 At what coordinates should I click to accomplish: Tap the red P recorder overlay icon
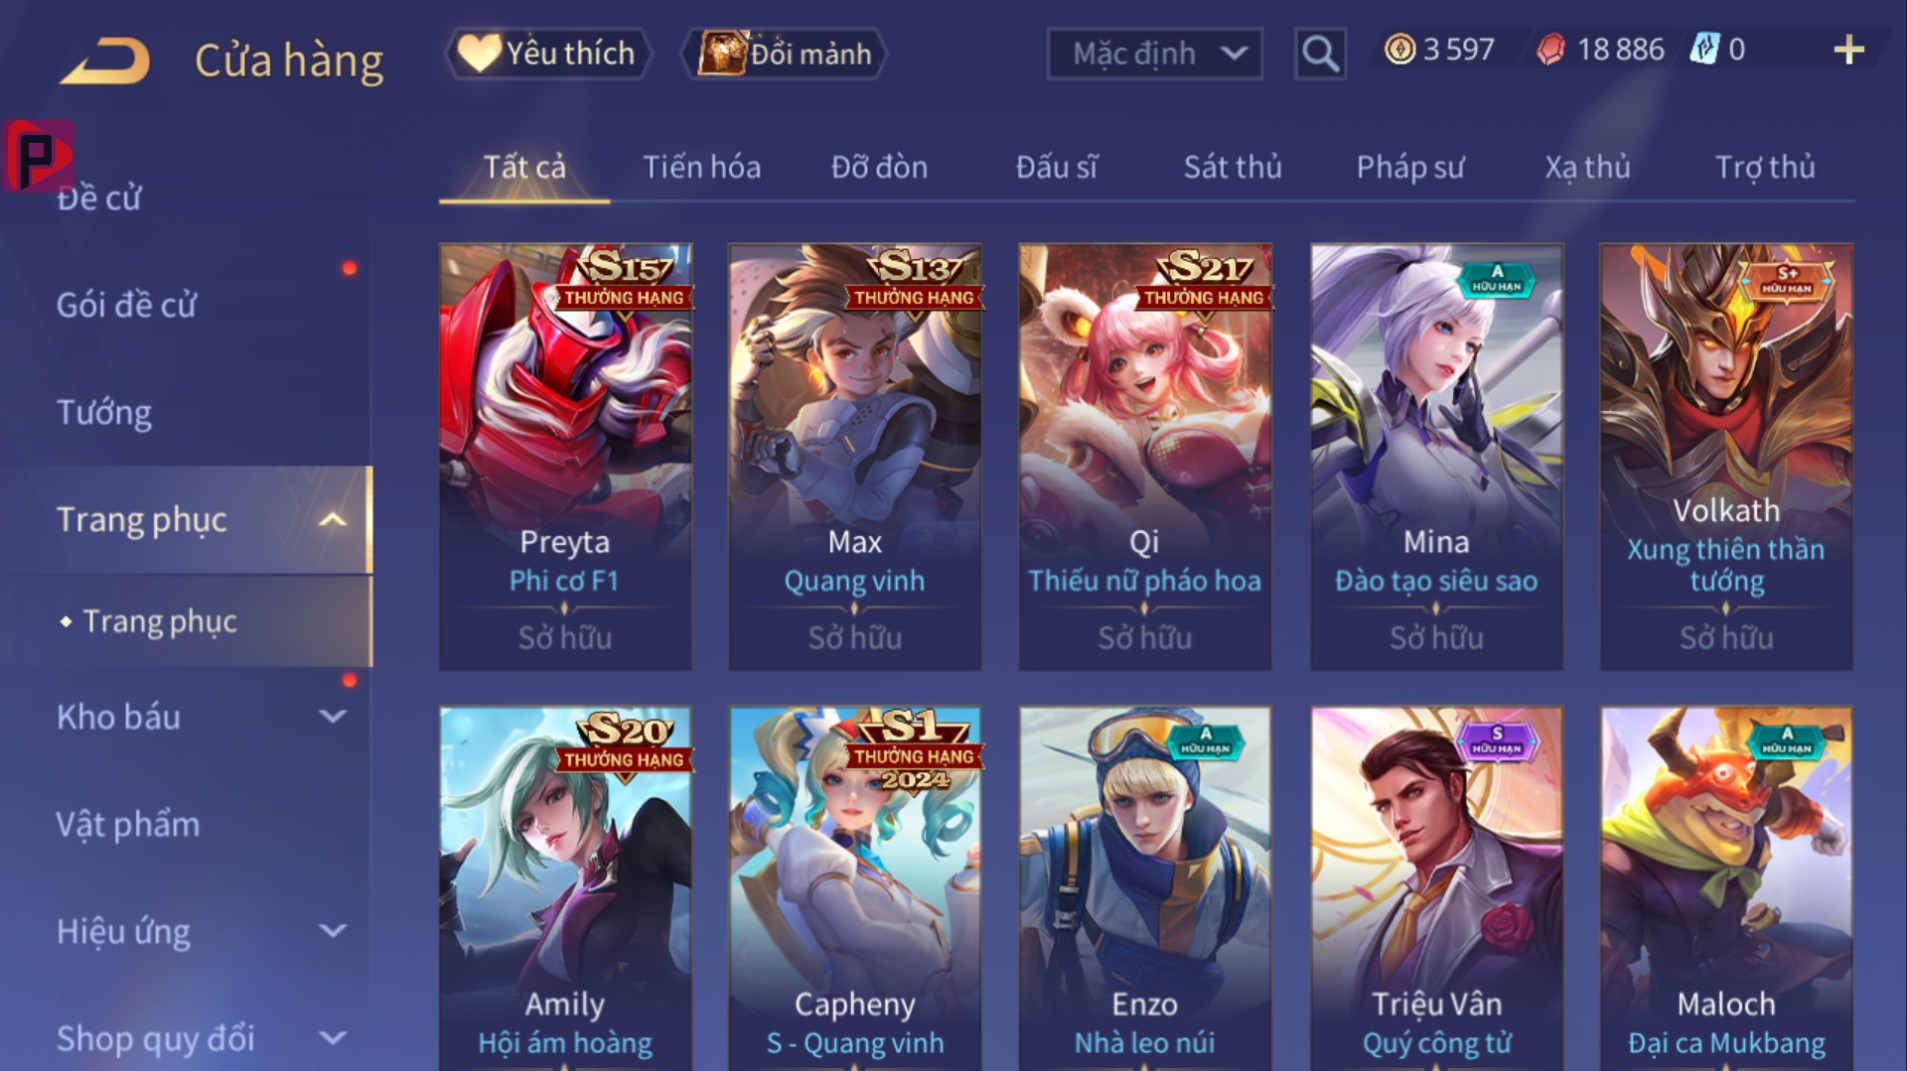pos(38,156)
